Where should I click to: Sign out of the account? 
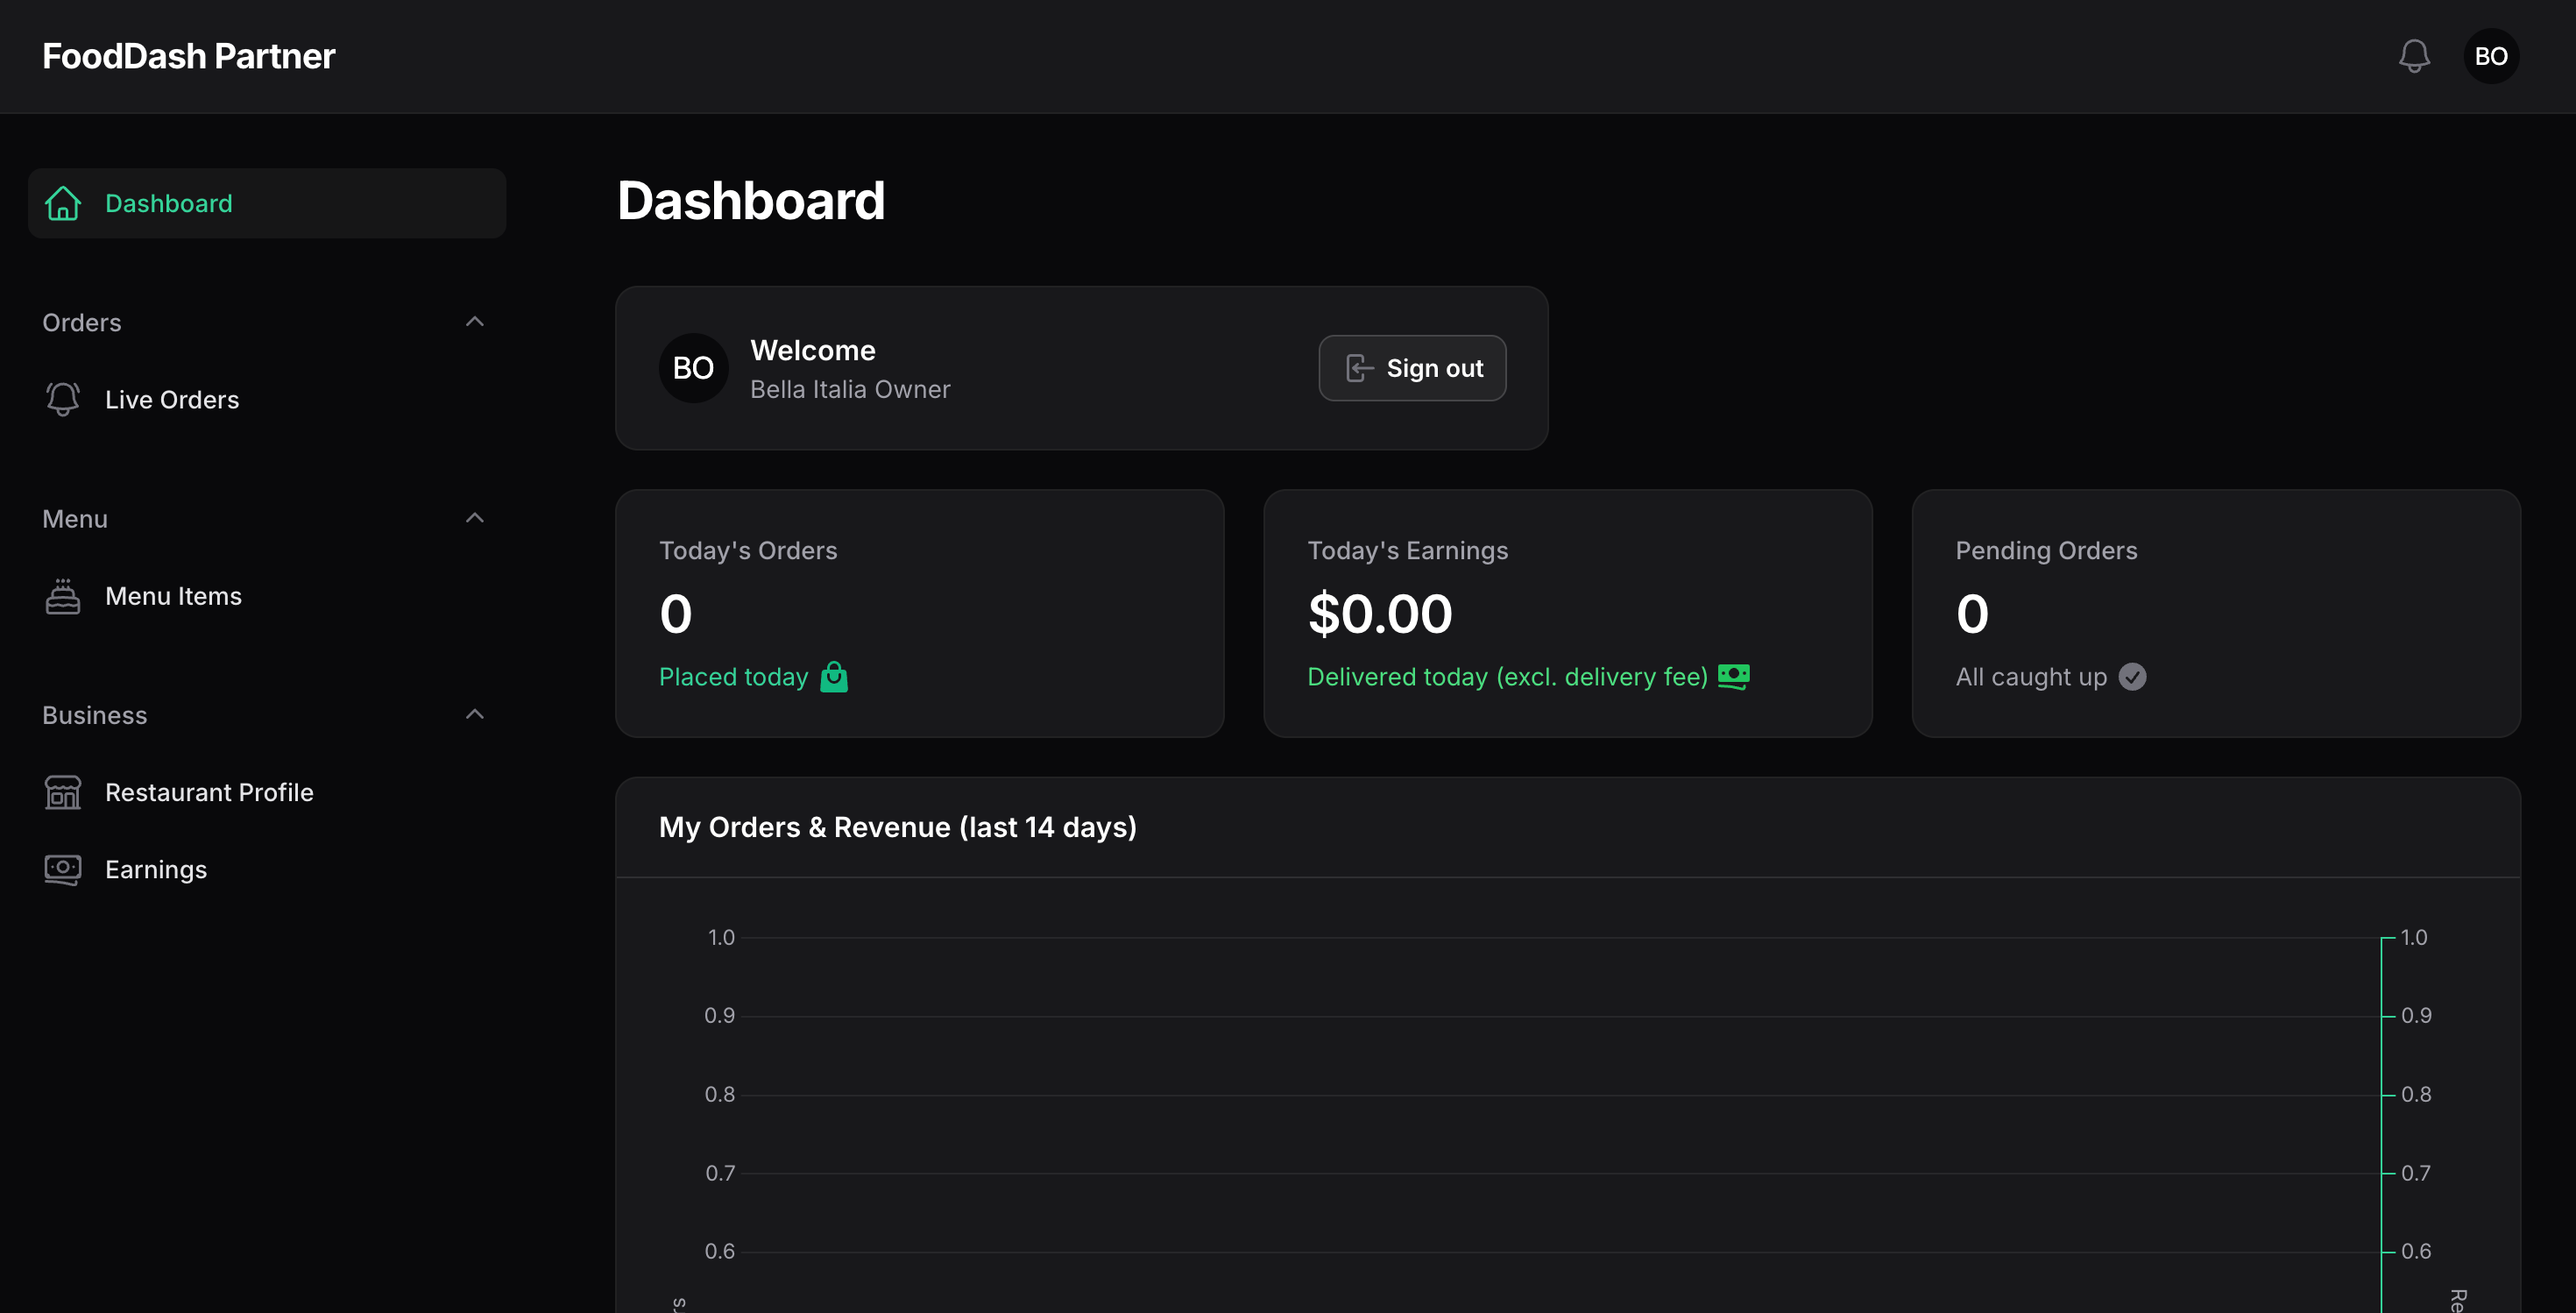pos(1412,368)
